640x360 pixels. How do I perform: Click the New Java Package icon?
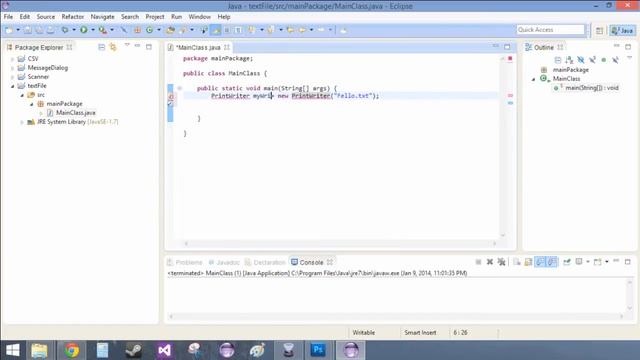pyautogui.click(x=137, y=30)
